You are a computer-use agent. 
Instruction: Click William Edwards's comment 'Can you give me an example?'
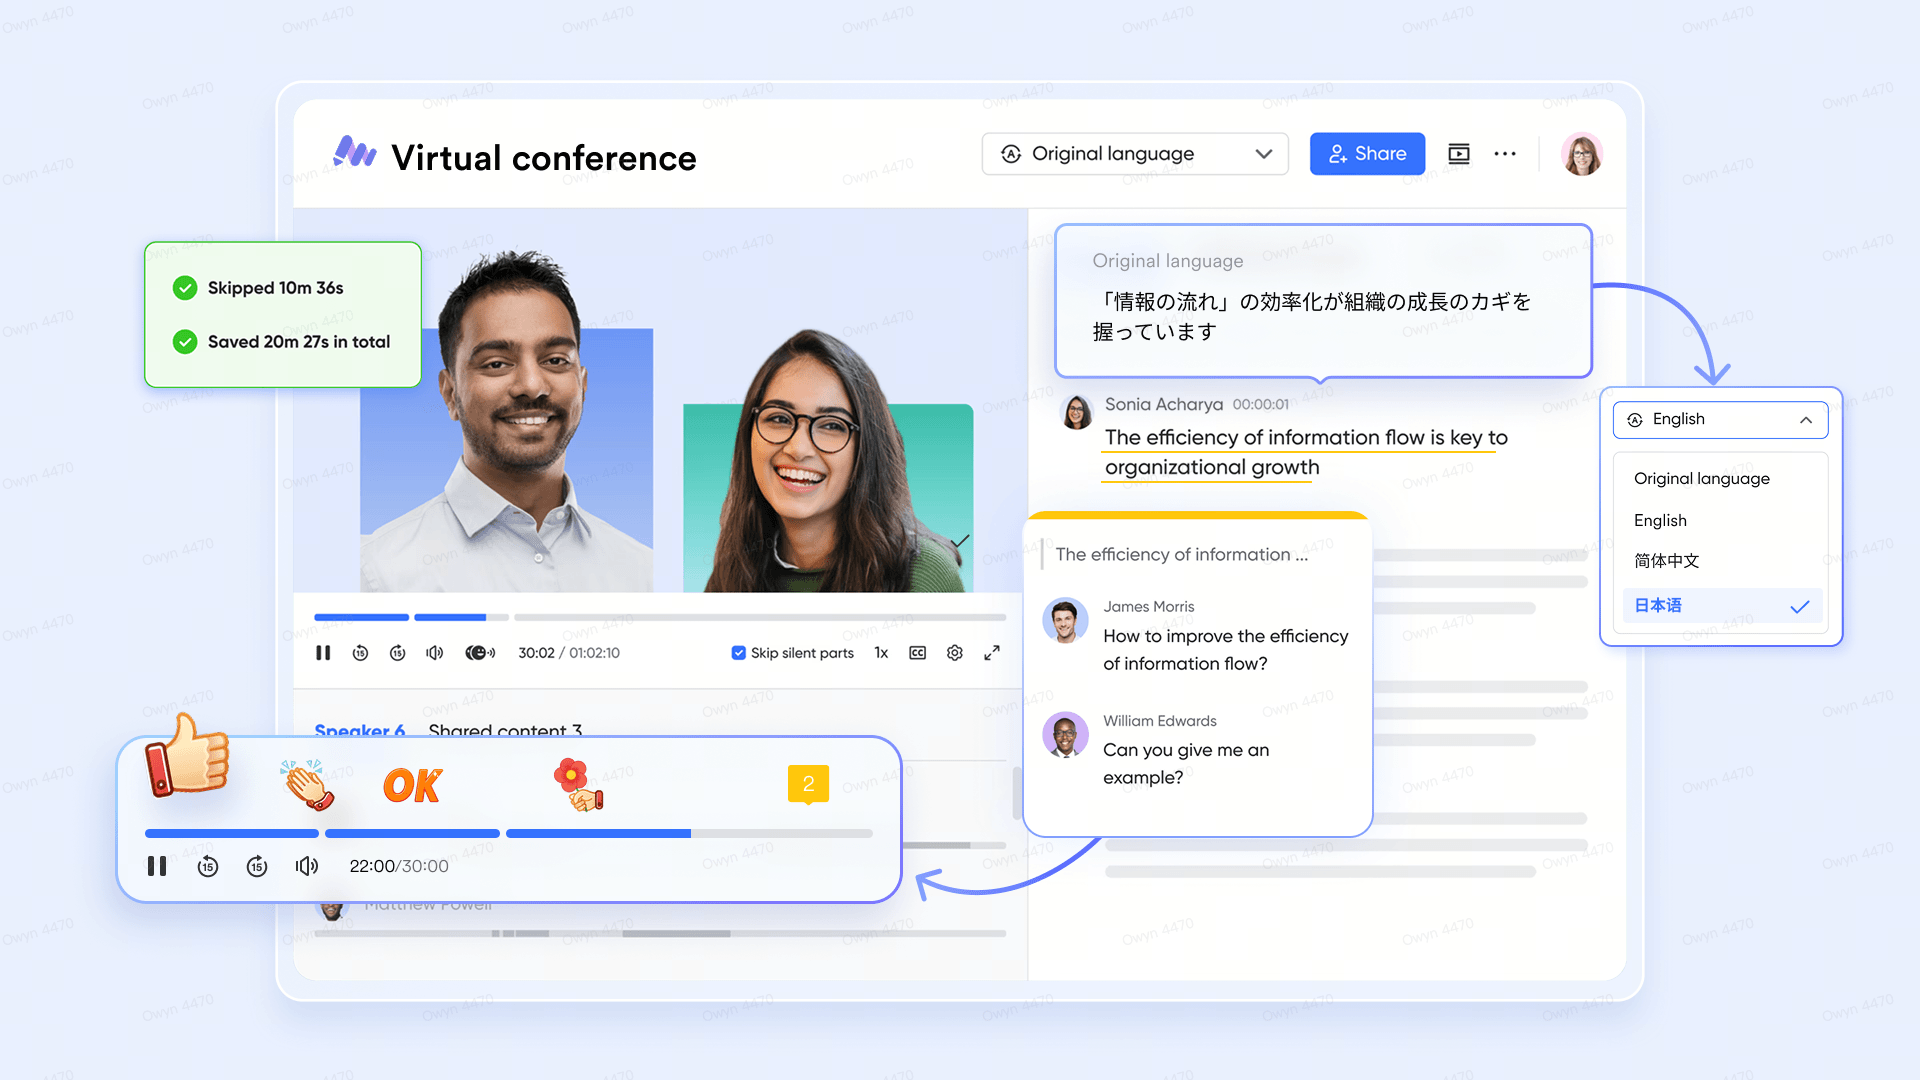coord(1186,764)
